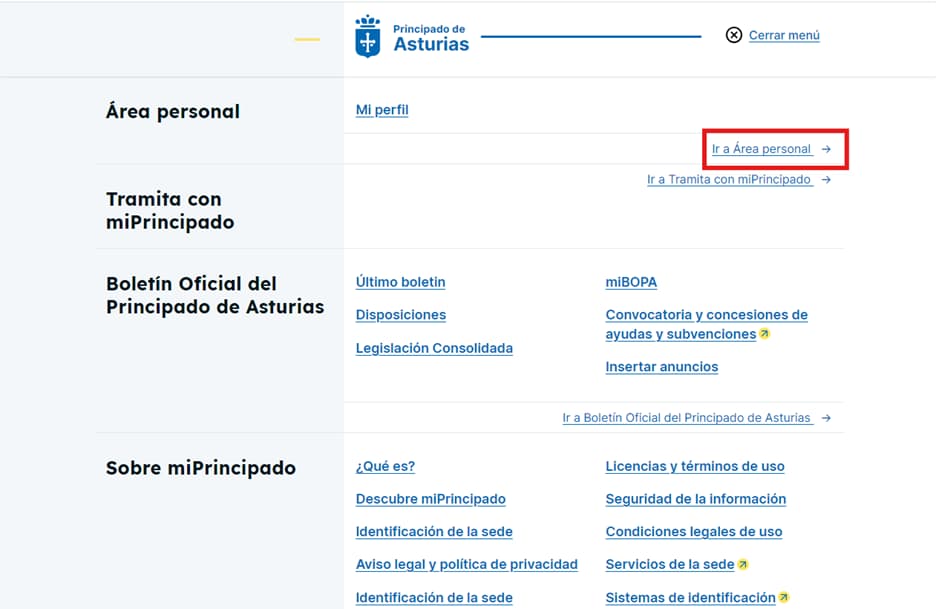
Task: Open the ¿Qué es? link
Action: coord(385,466)
